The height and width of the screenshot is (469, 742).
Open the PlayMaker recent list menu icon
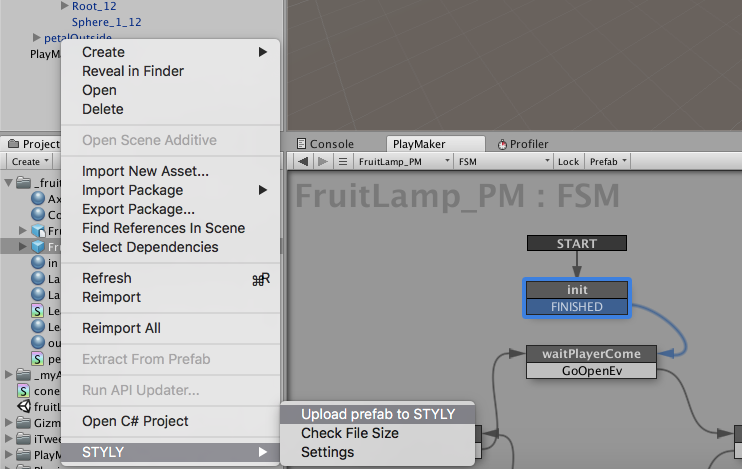coord(343,161)
